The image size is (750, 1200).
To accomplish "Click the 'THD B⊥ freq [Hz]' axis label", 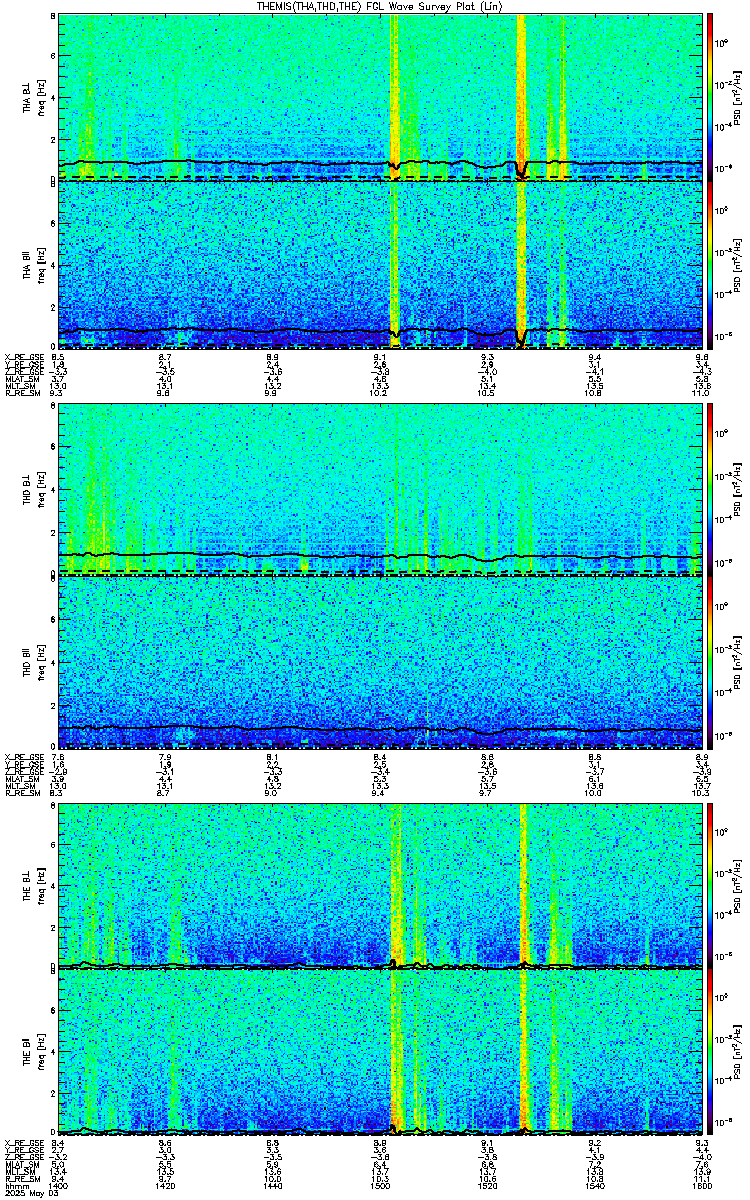I will click(x=33, y=489).
